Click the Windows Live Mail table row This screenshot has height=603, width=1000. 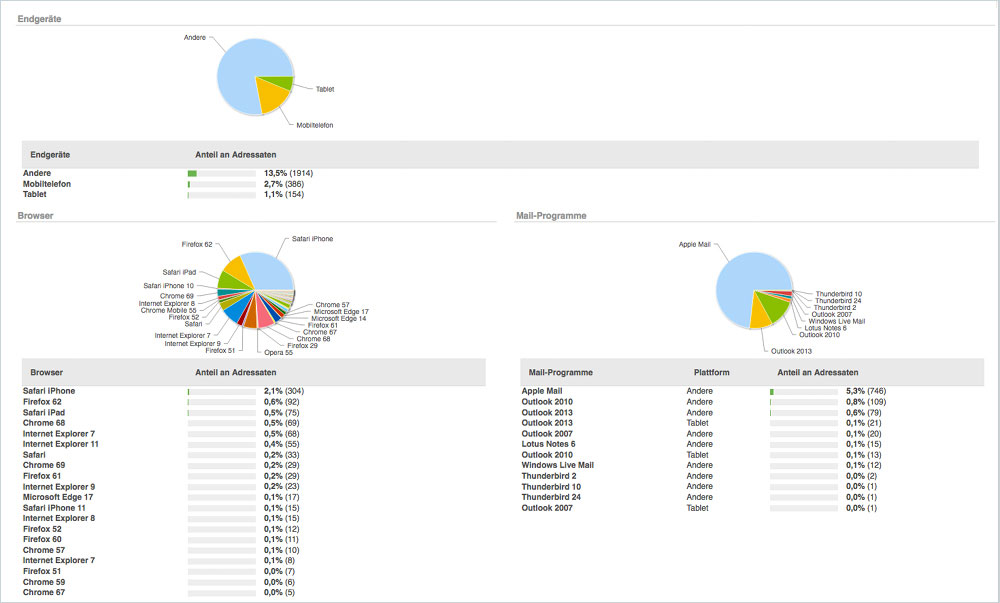point(558,465)
